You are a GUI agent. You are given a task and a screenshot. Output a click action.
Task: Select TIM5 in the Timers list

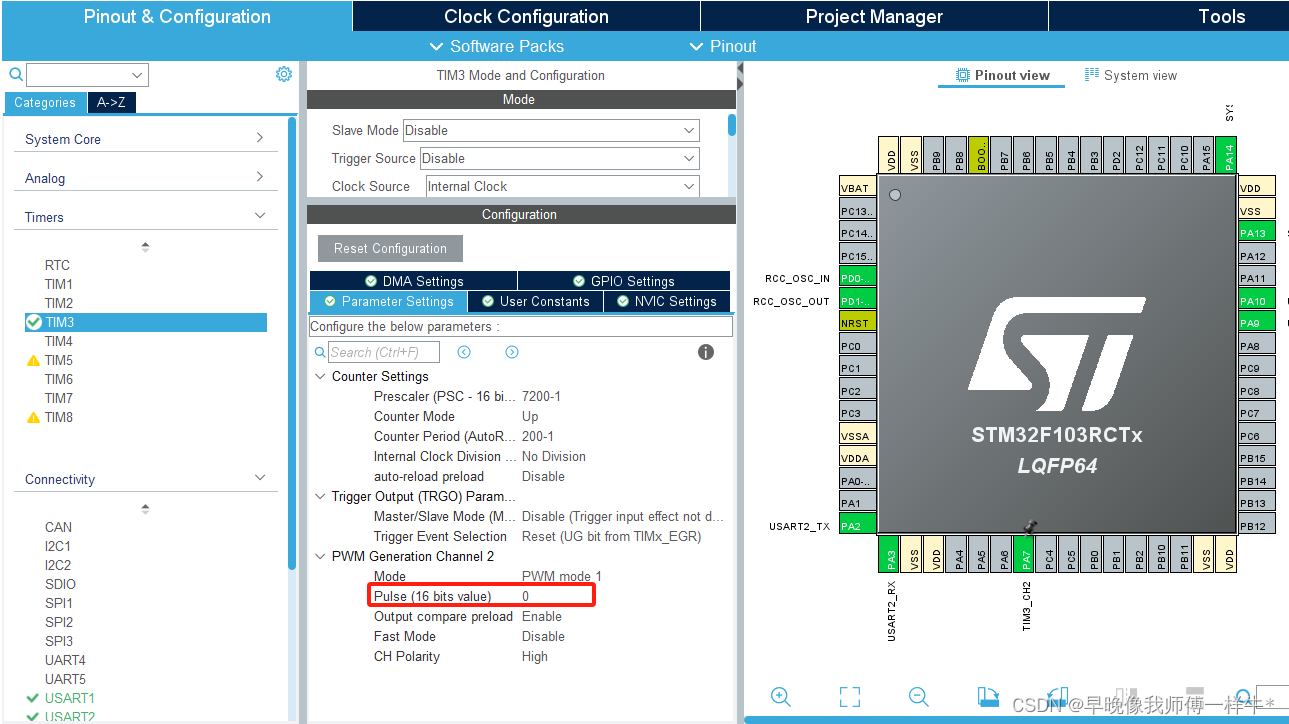coord(59,360)
